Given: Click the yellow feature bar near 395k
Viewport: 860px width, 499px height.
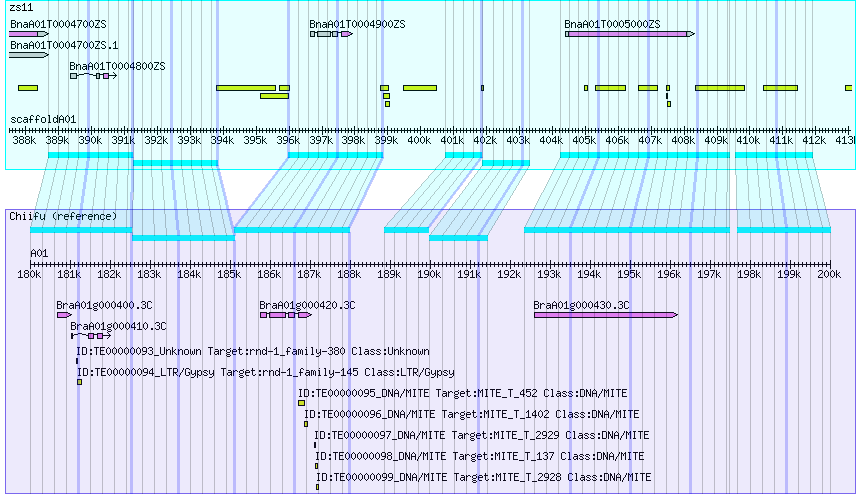Looking at the screenshot, I should 246,88.
